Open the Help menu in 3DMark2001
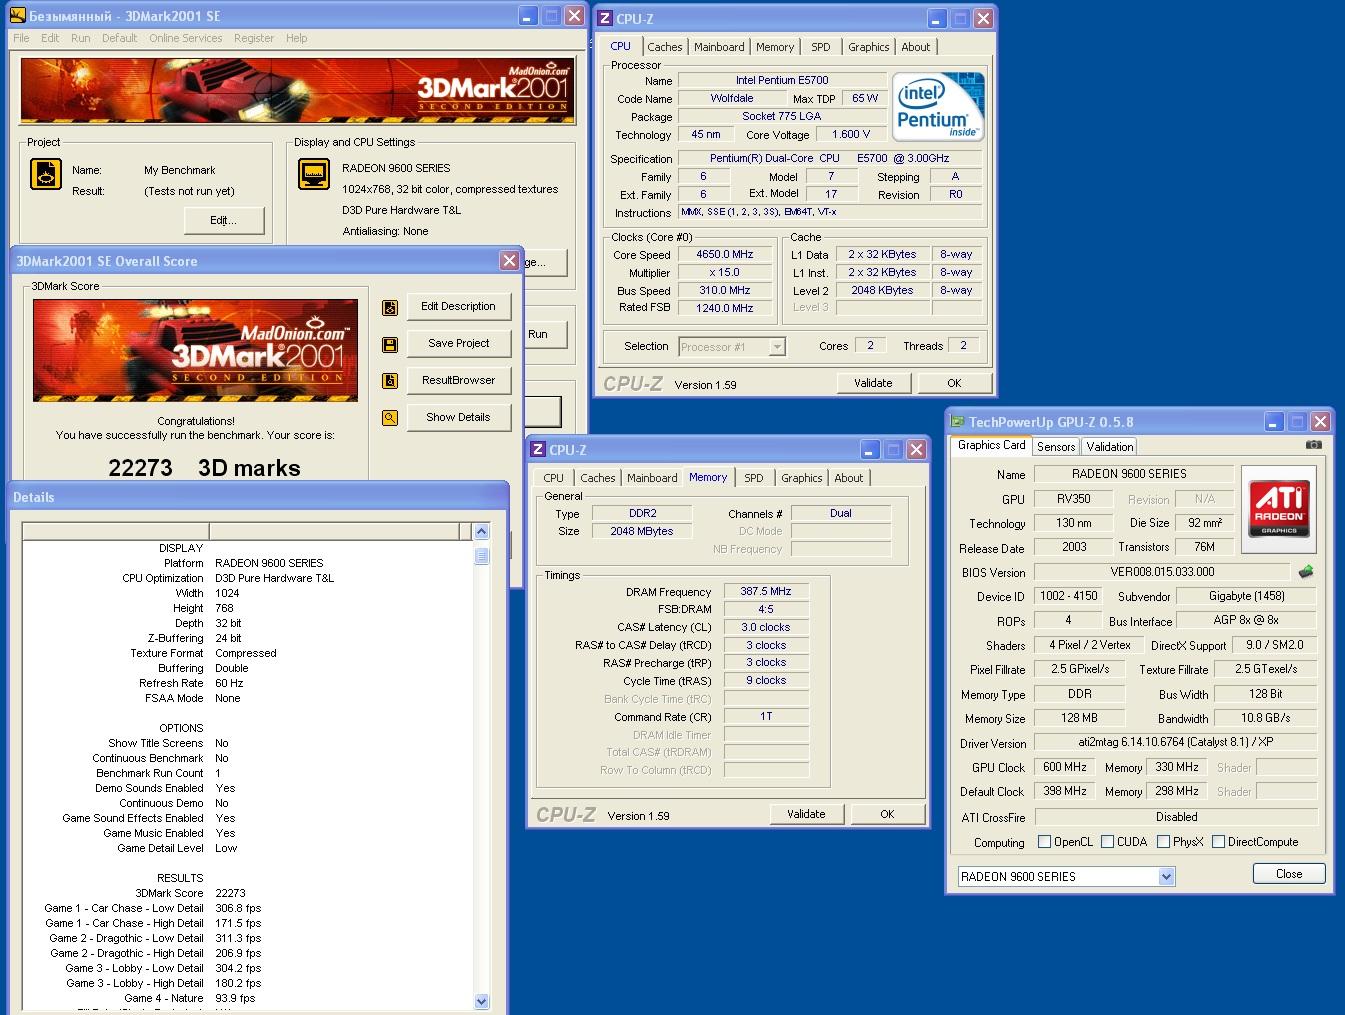The image size is (1345, 1015). pos(297,38)
